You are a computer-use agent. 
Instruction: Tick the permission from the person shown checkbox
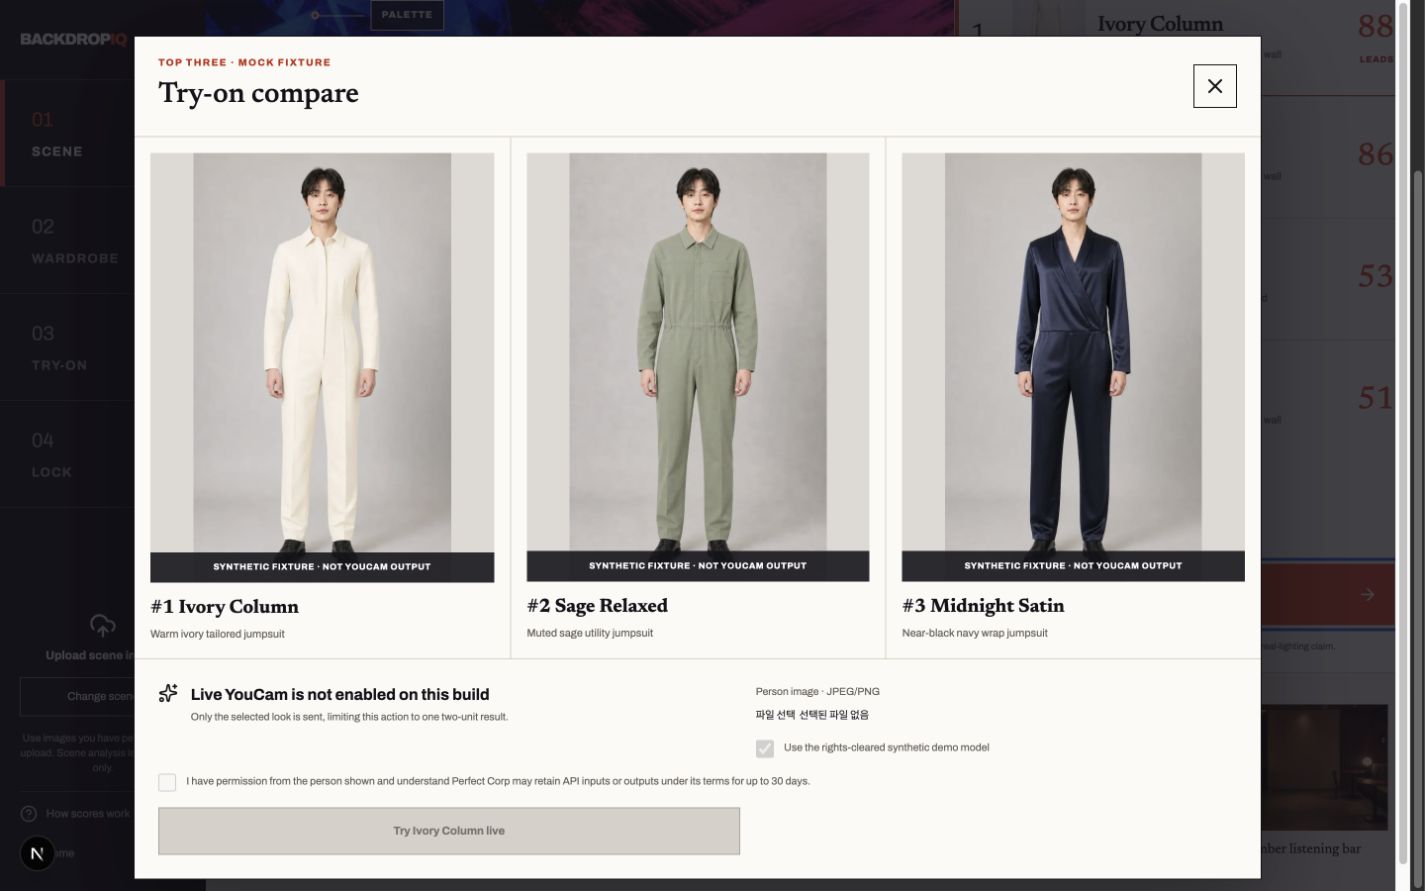pyautogui.click(x=167, y=782)
